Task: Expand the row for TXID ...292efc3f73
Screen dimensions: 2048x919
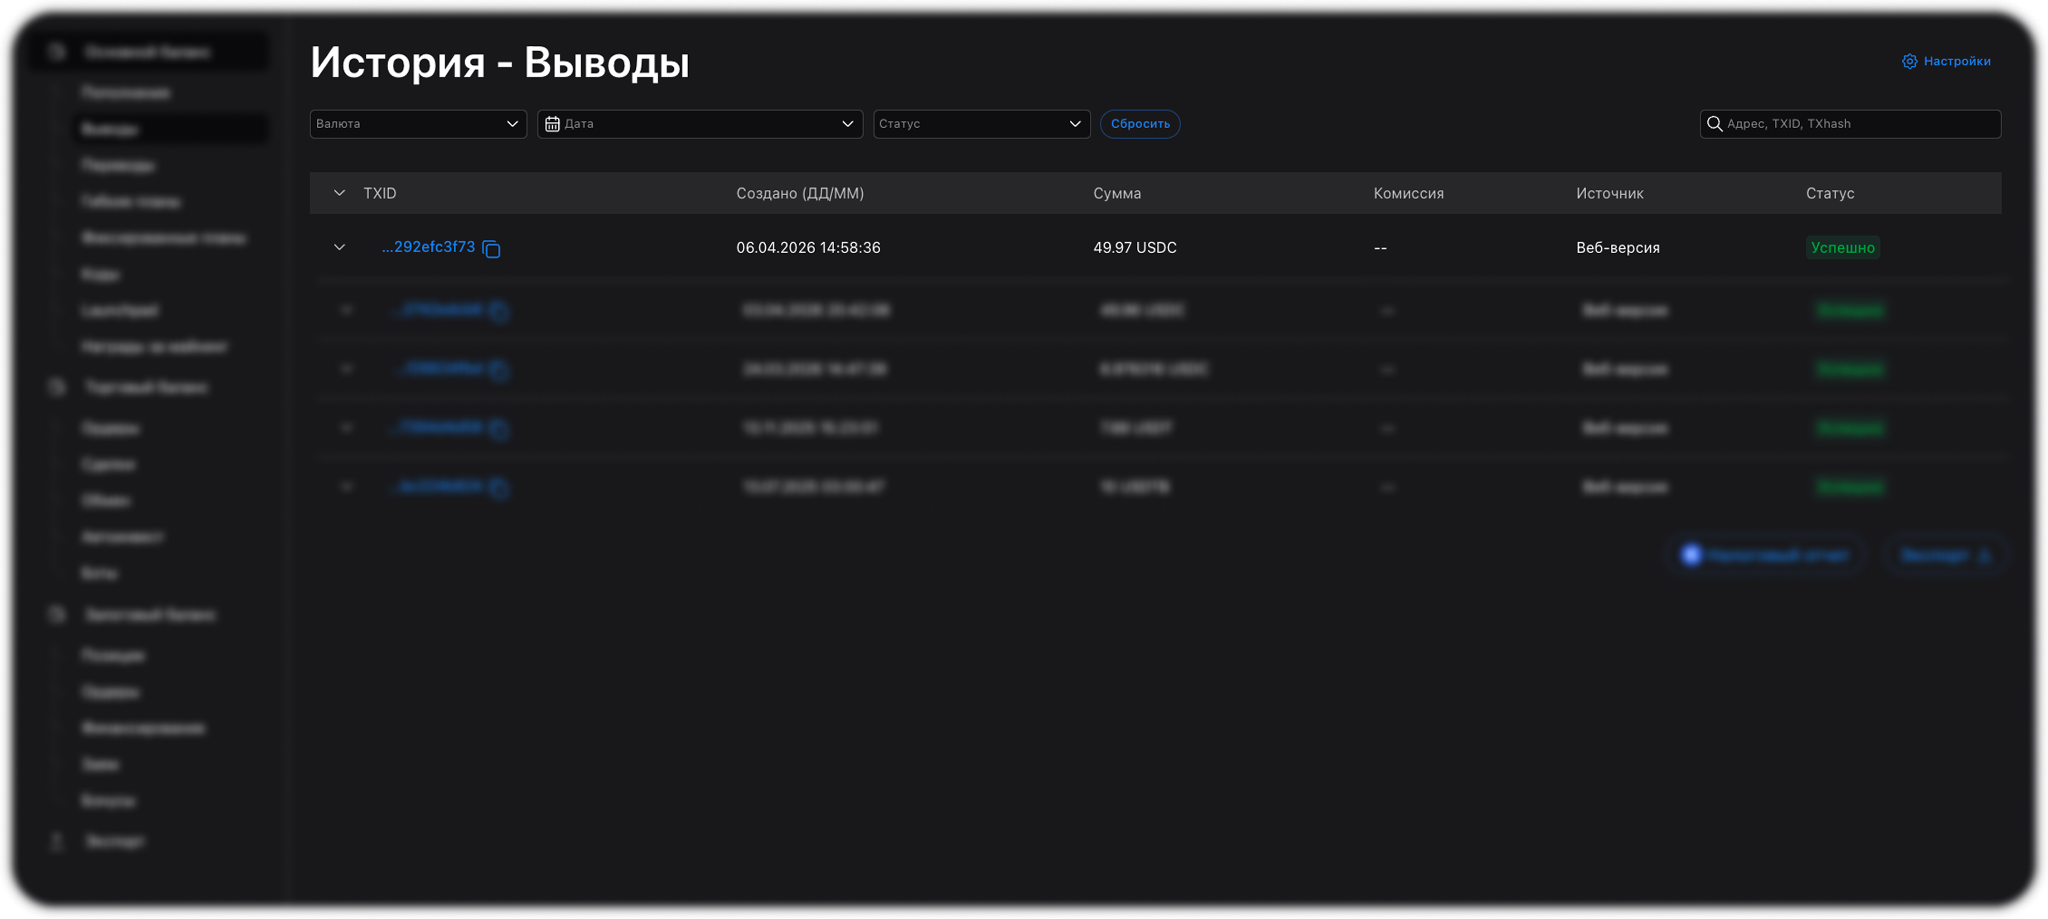Action: (x=339, y=247)
